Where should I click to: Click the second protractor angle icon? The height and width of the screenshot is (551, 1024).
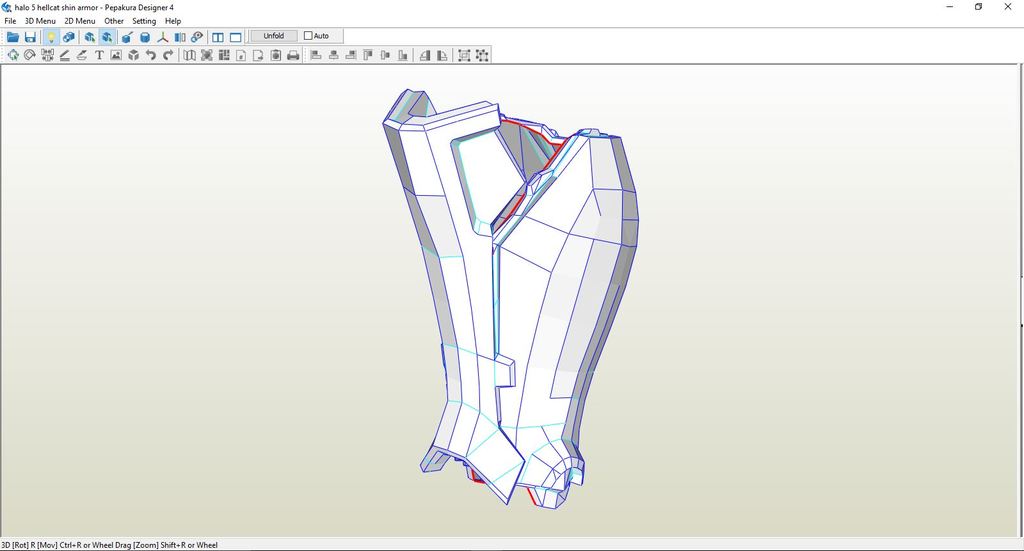coord(443,55)
